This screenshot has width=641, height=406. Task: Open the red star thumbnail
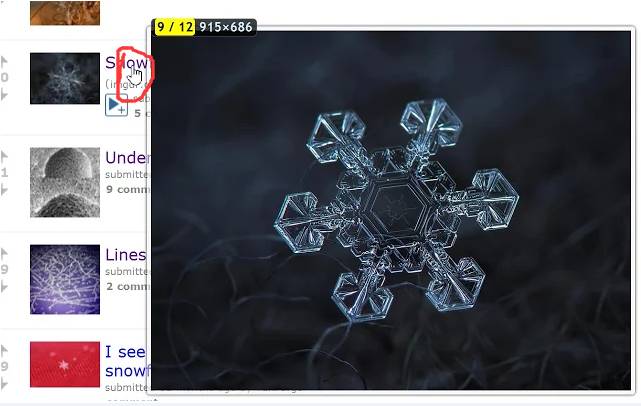tap(65, 364)
